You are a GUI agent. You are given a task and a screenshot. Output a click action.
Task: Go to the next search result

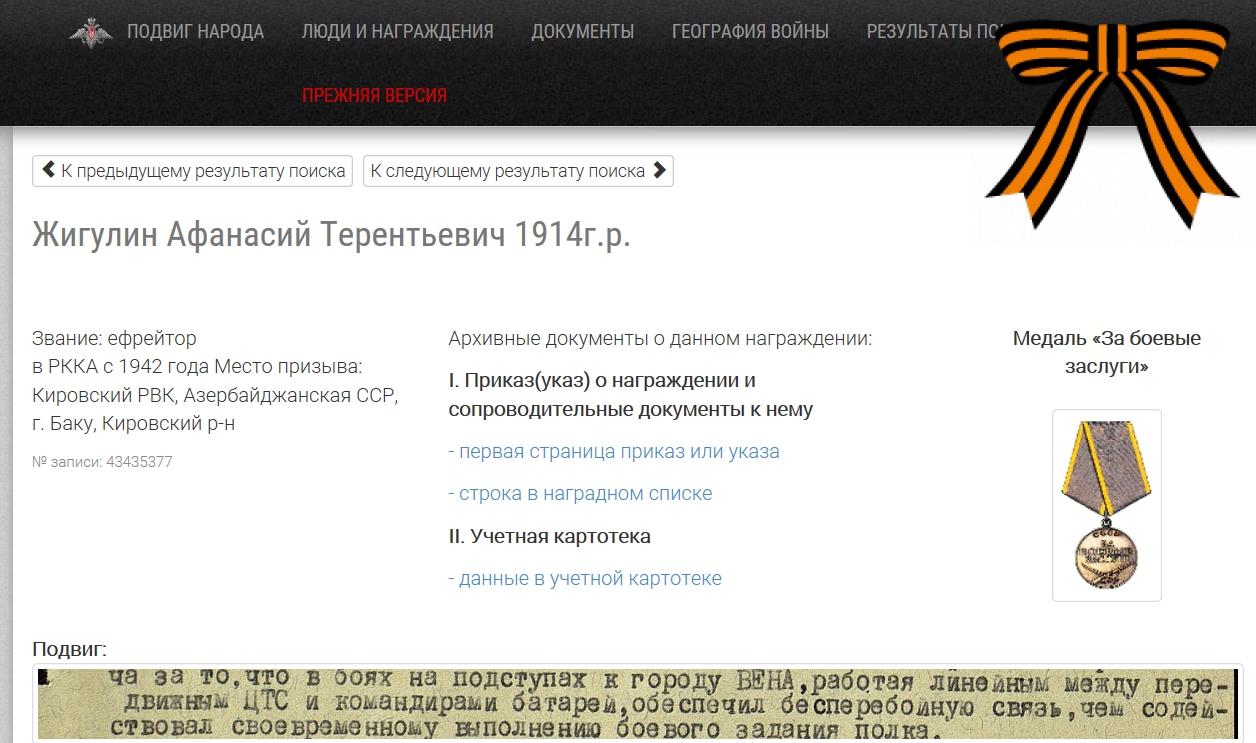pos(518,171)
